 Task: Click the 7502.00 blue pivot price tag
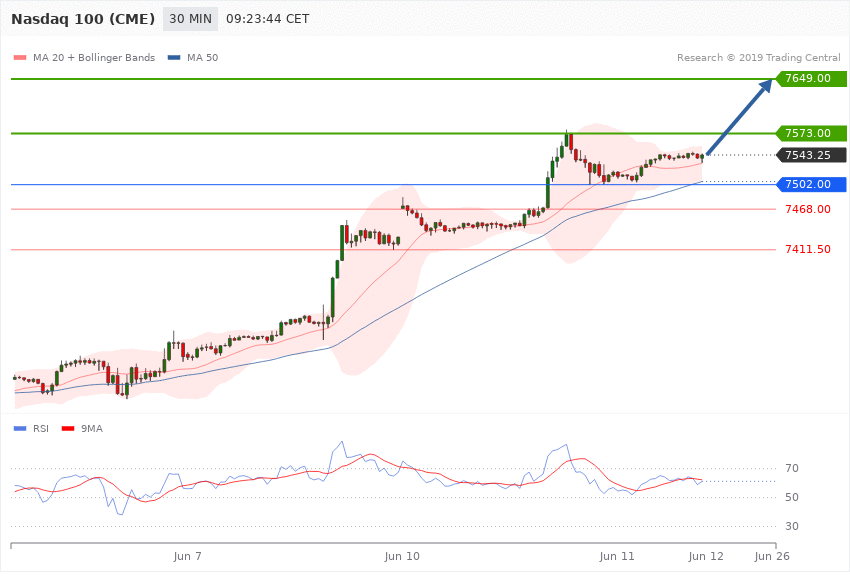click(811, 184)
